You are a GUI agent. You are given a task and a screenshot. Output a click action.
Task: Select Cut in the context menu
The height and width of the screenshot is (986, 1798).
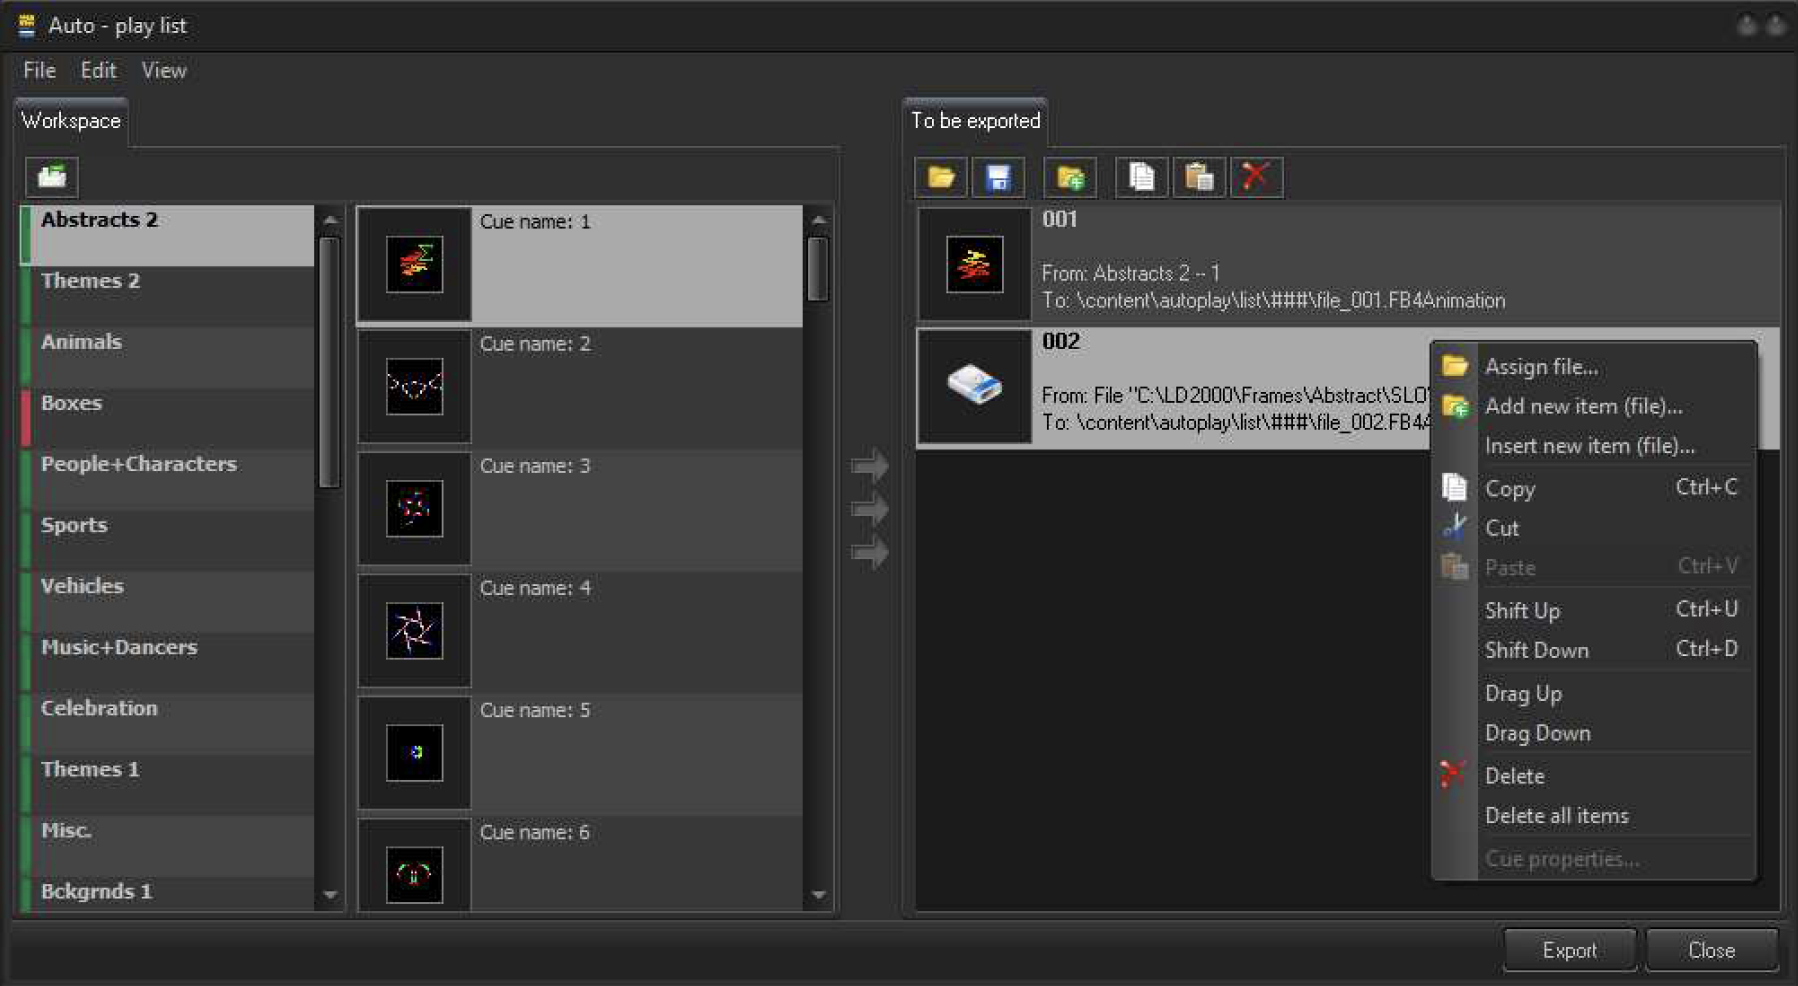point(1594,528)
